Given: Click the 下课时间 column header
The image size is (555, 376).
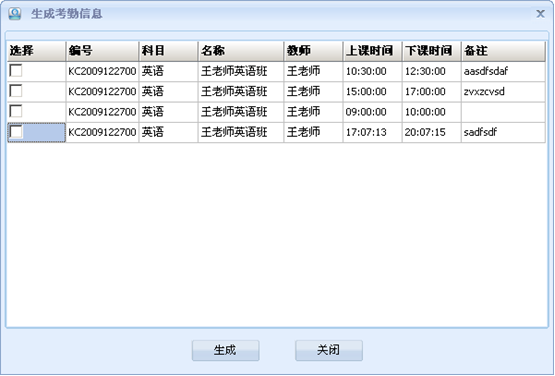Looking at the screenshot, I should (x=432, y=51).
